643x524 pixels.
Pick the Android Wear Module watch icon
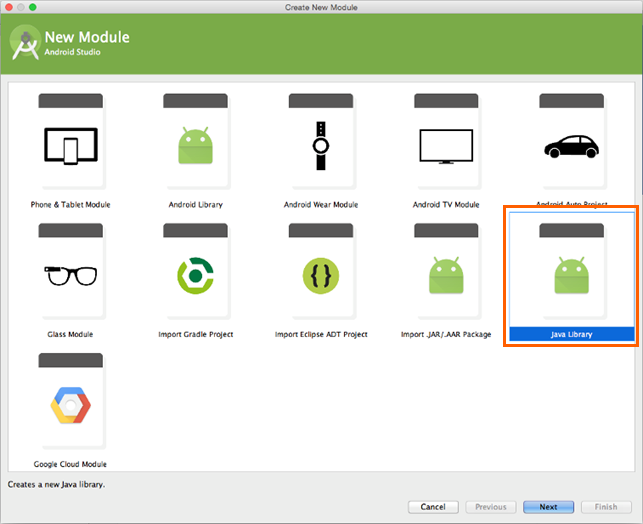[x=321, y=146]
